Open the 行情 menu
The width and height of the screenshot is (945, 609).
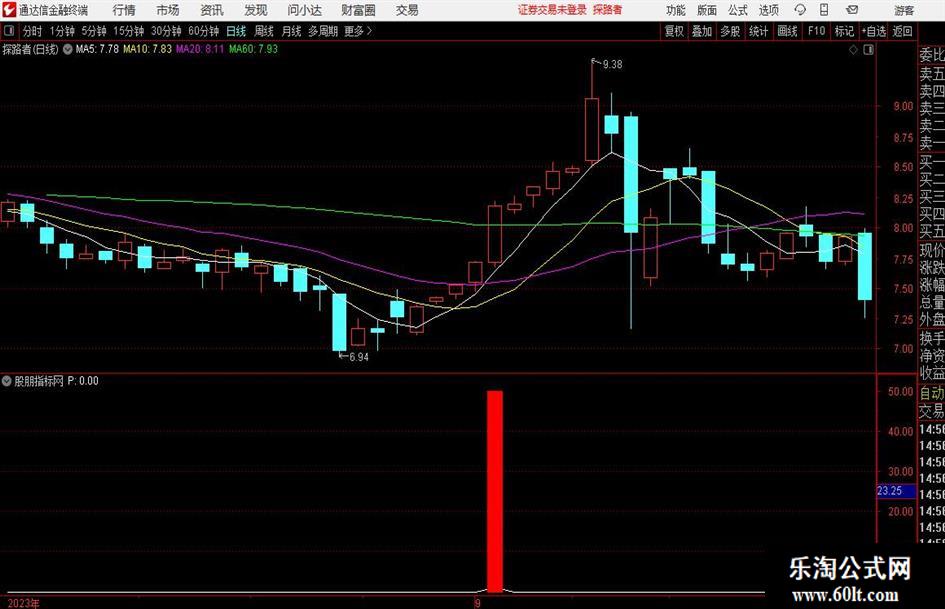tap(124, 10)
